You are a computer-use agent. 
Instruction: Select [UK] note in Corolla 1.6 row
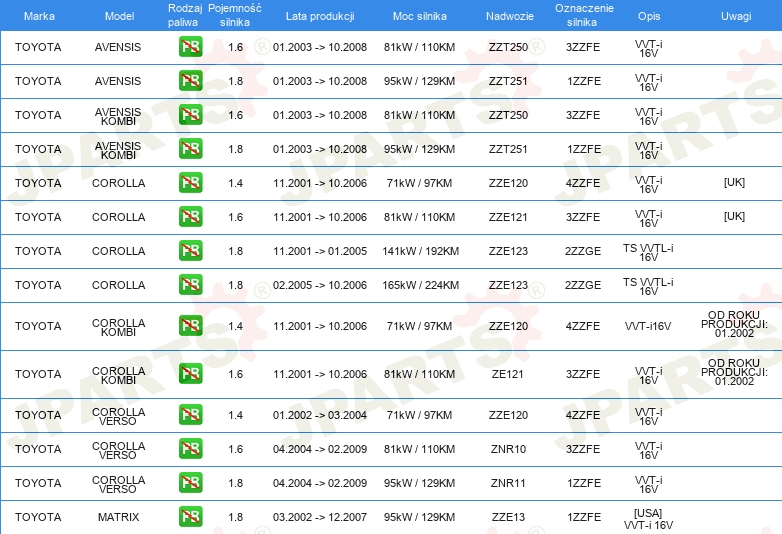pos(734,216)
